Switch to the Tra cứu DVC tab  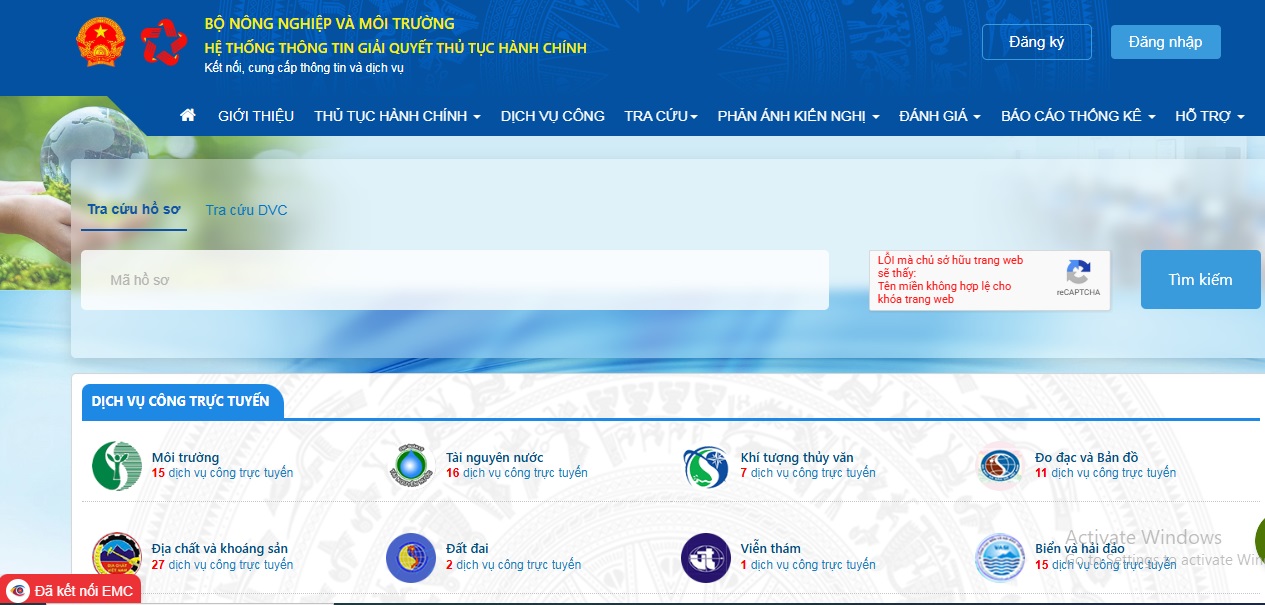(247, 210)
